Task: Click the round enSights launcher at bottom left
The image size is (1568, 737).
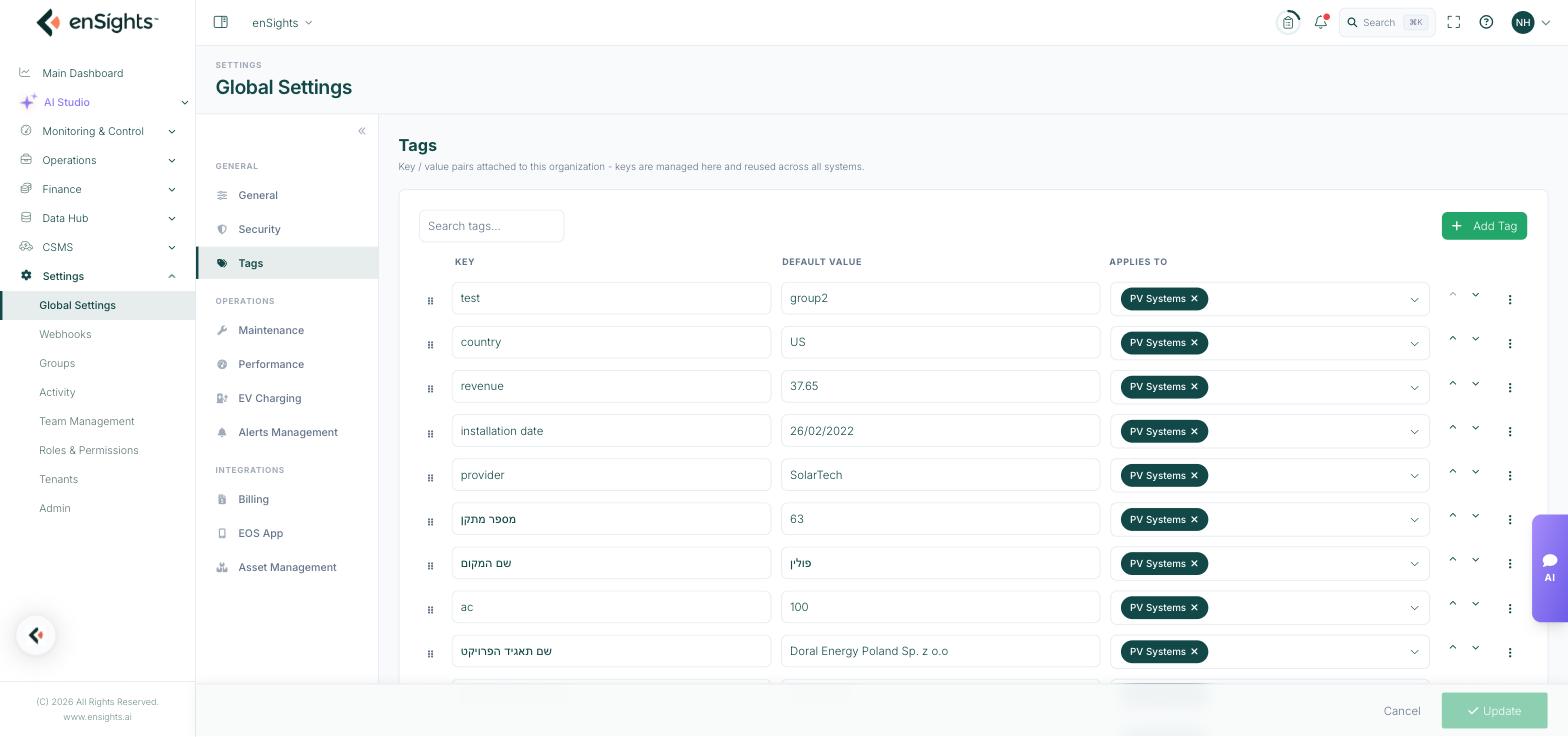Action: [36, 635]
